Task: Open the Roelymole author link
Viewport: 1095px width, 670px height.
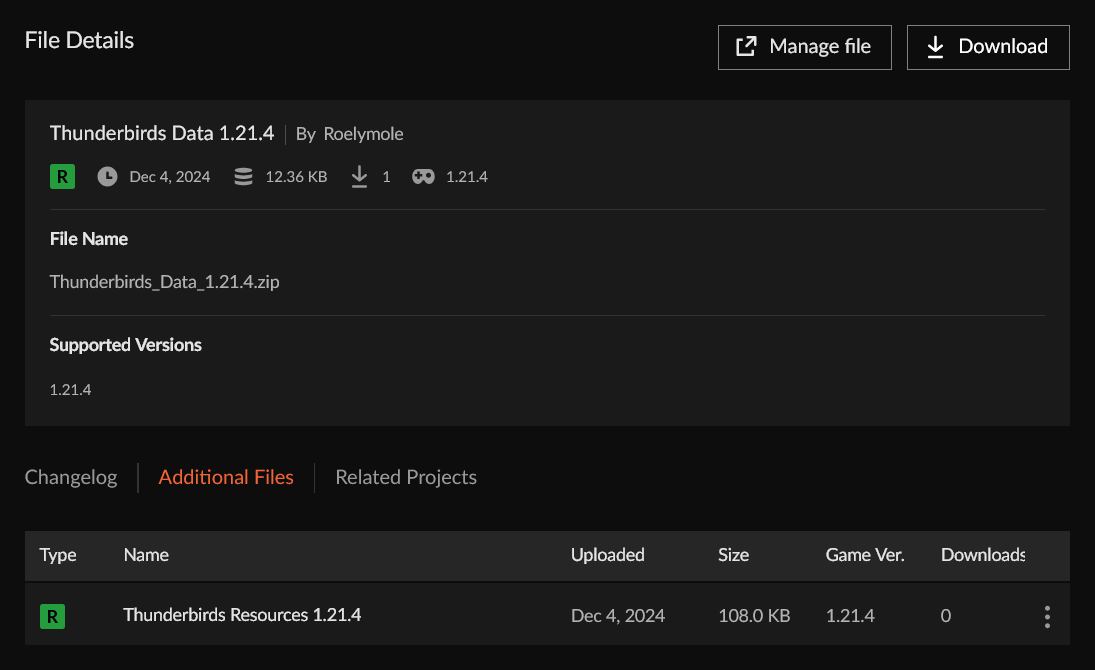Action: (363, 133)
